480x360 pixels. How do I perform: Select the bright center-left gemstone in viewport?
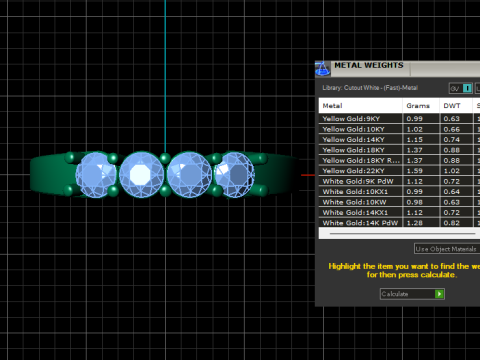pos(141,175)
